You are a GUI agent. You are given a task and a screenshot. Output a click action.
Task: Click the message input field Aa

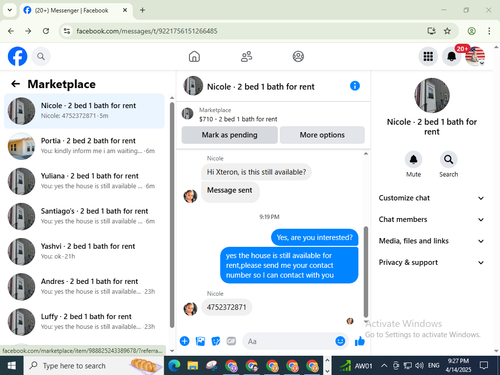288,341
